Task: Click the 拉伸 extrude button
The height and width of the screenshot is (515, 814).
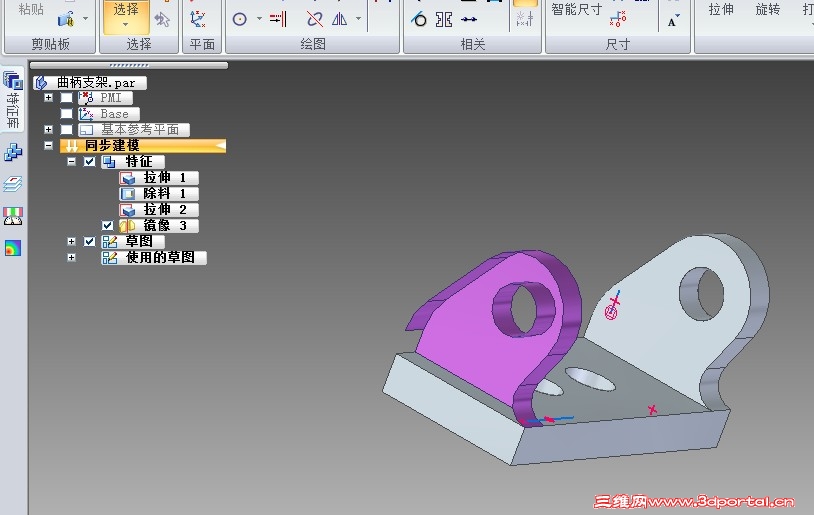Action: (x=721, y=9)
